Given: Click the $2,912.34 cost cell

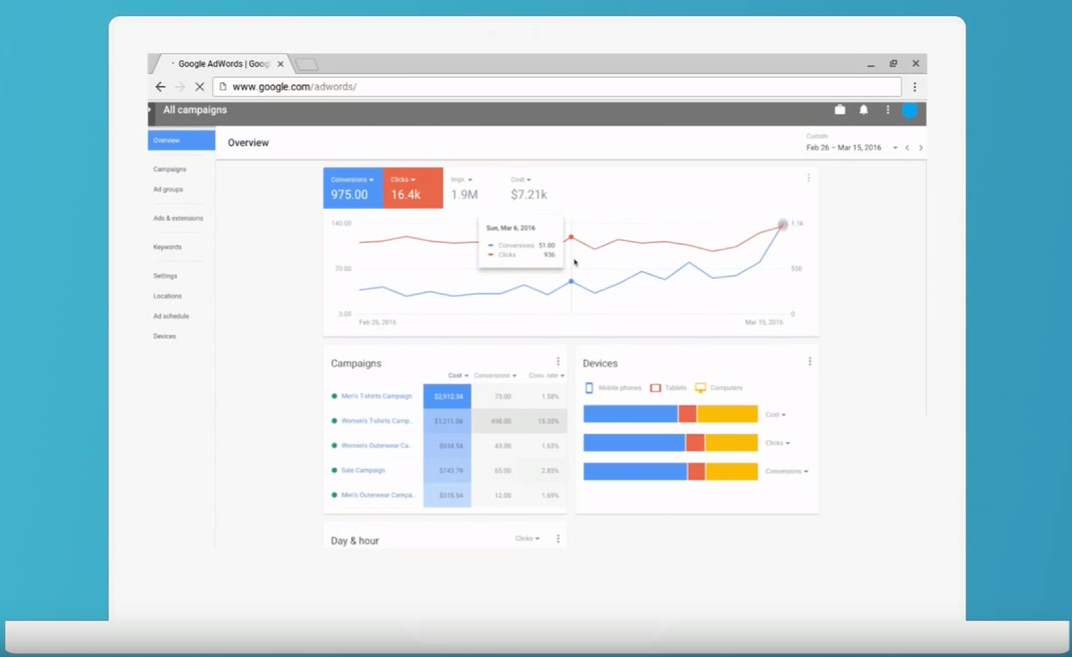Looking at the screenshot, I should pyautogui.click(x=447, y=397).
